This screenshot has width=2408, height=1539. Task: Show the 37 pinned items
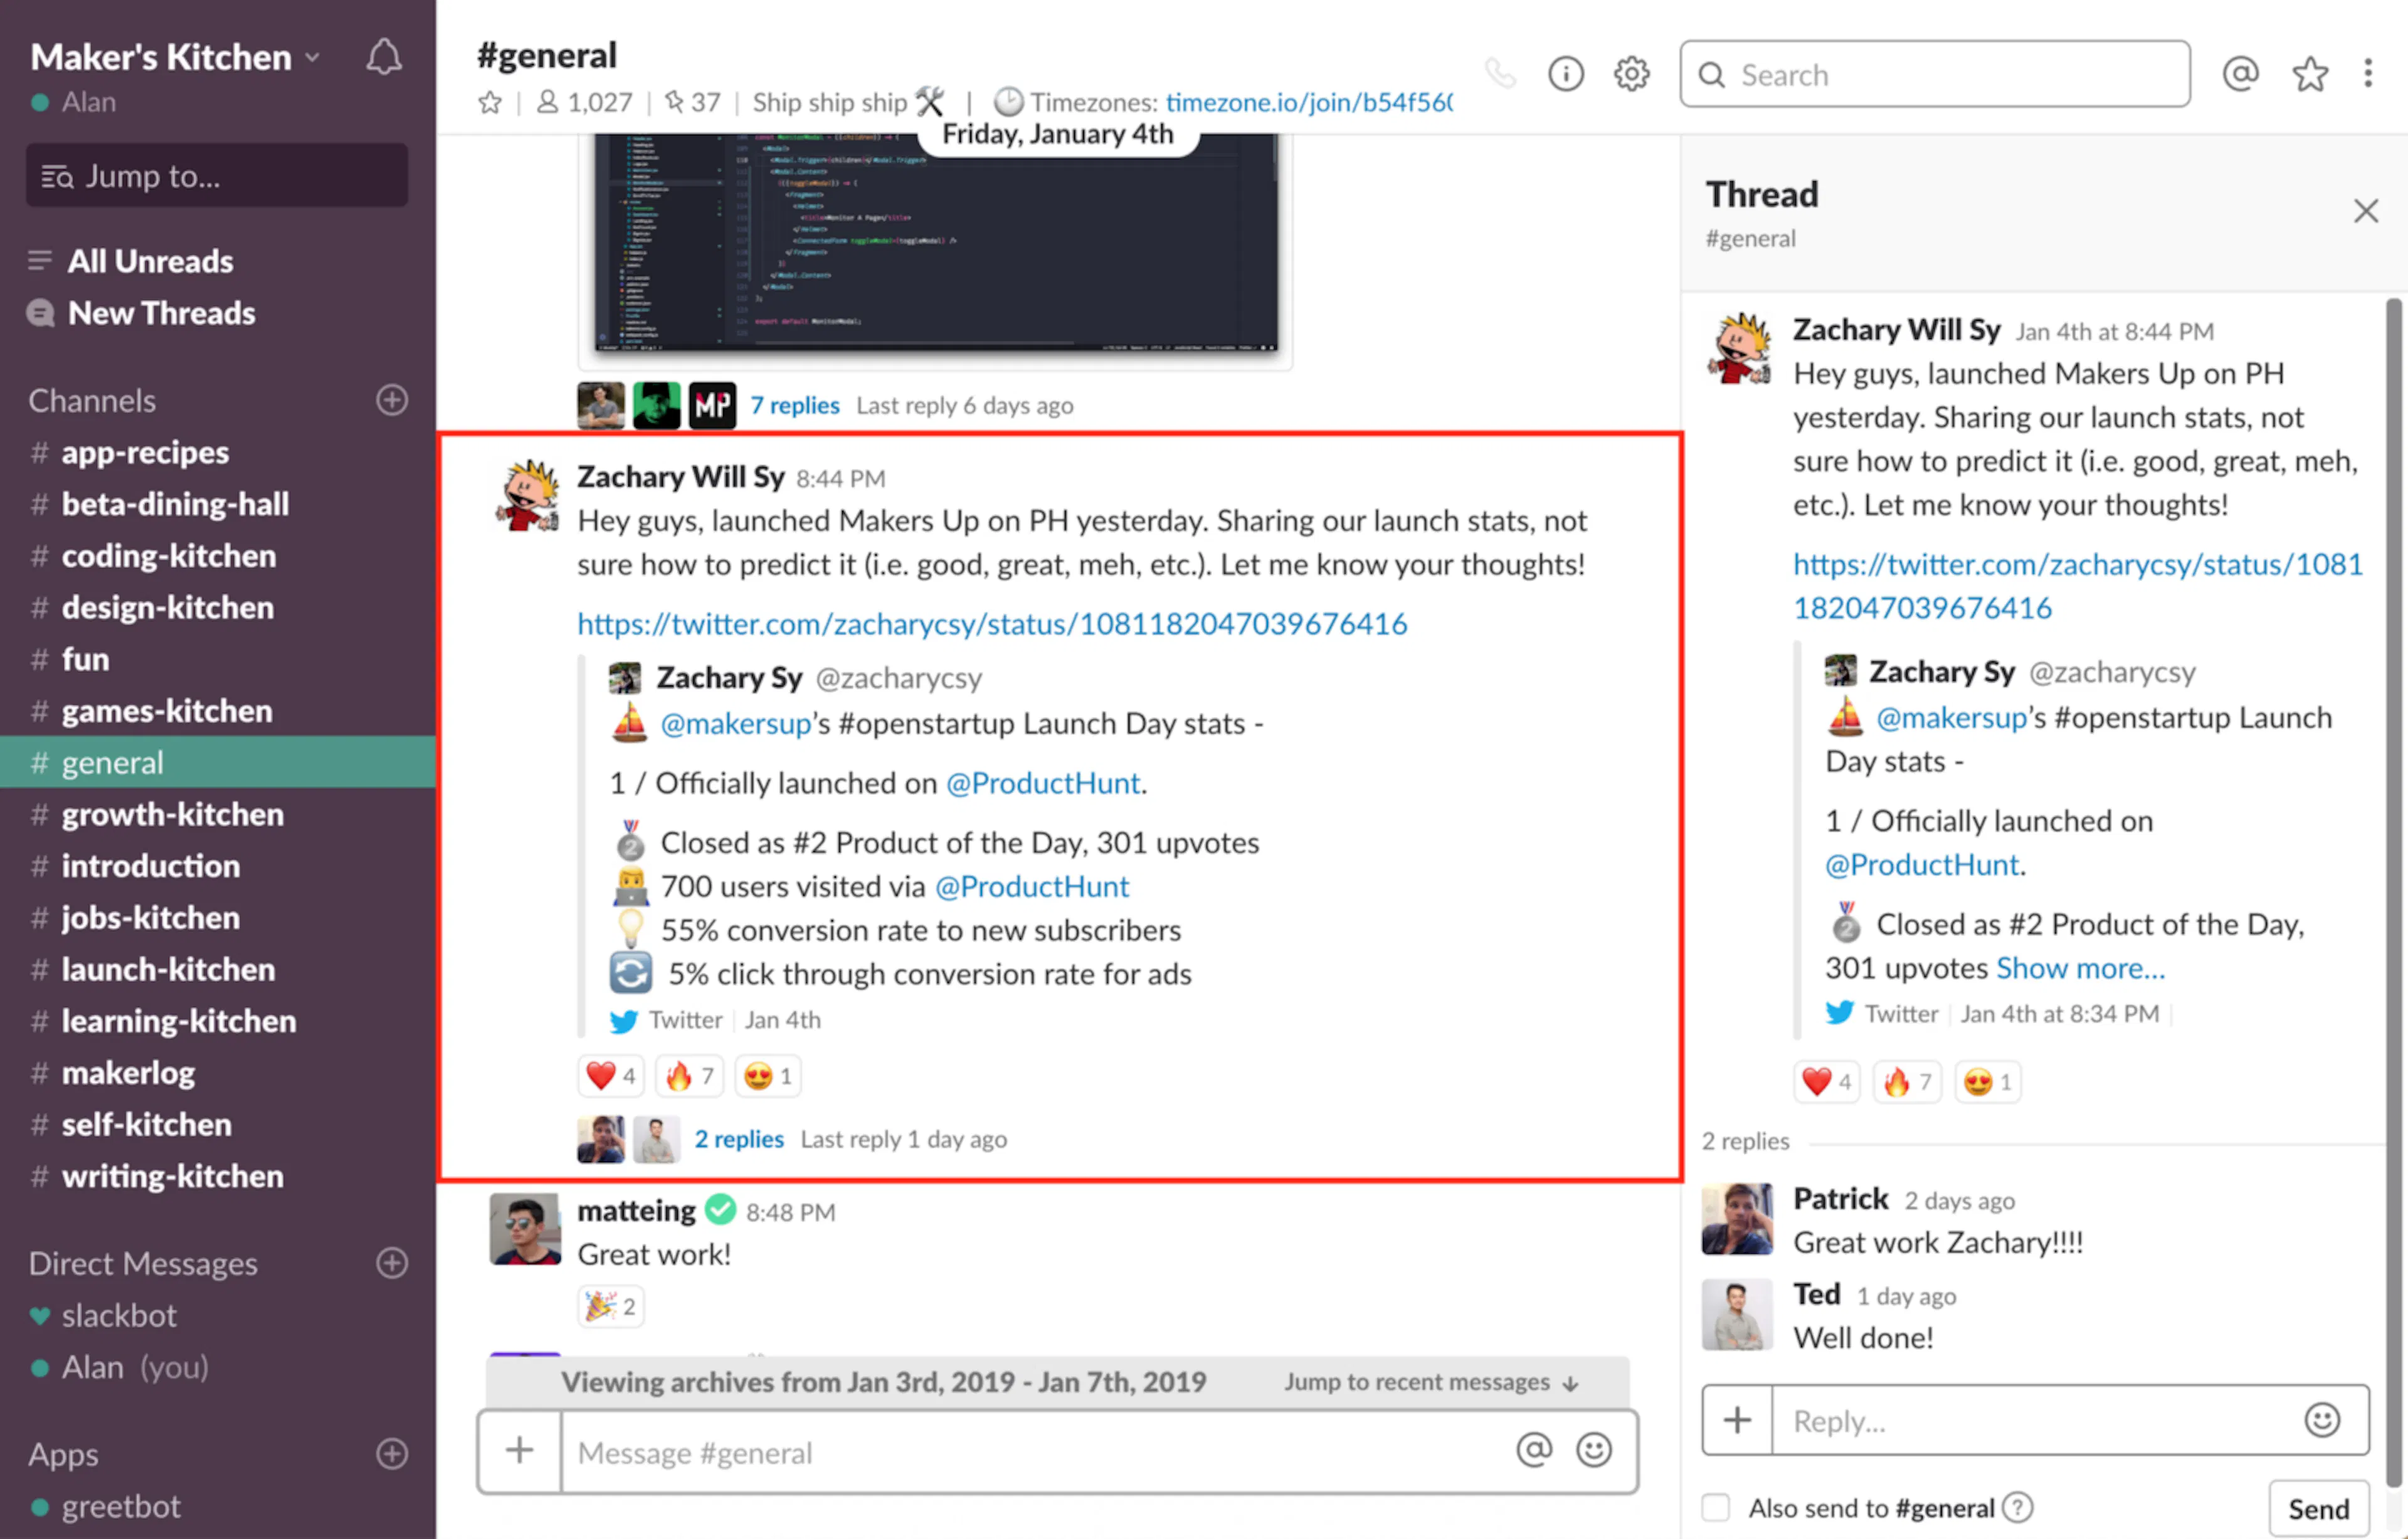coord(692,102)
